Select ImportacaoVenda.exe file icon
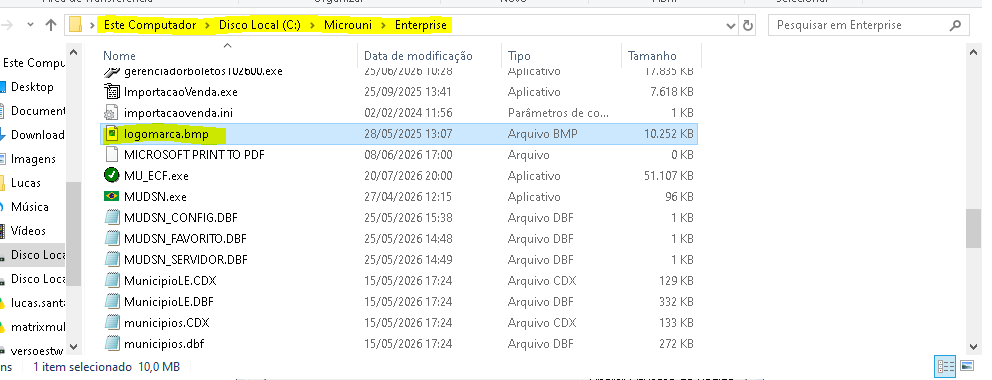The height and width of the screenshot is (380, 992). [x=112, y=92]
